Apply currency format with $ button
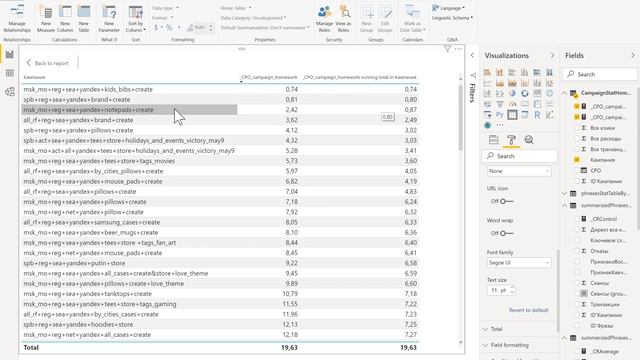The width and height of the screenshot is (640, 360). [x=156, y=28]
